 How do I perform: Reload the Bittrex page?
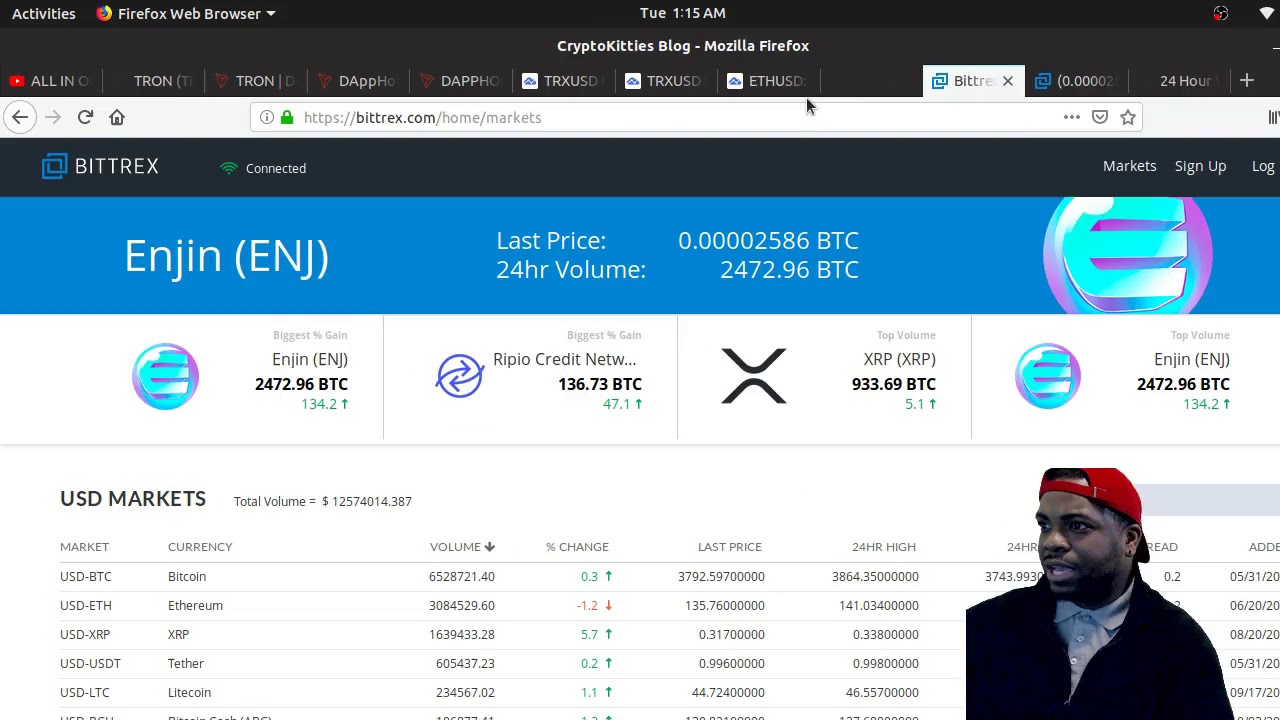coord(85,118)
